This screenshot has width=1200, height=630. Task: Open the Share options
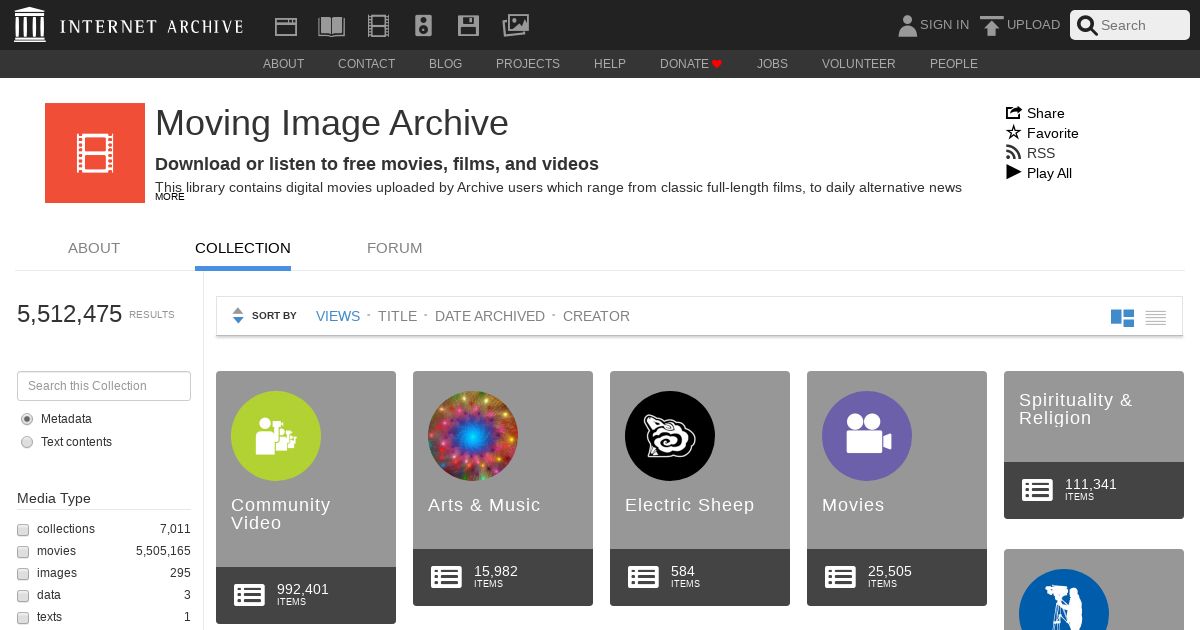pyautogui.click(x=1035, y=113)
